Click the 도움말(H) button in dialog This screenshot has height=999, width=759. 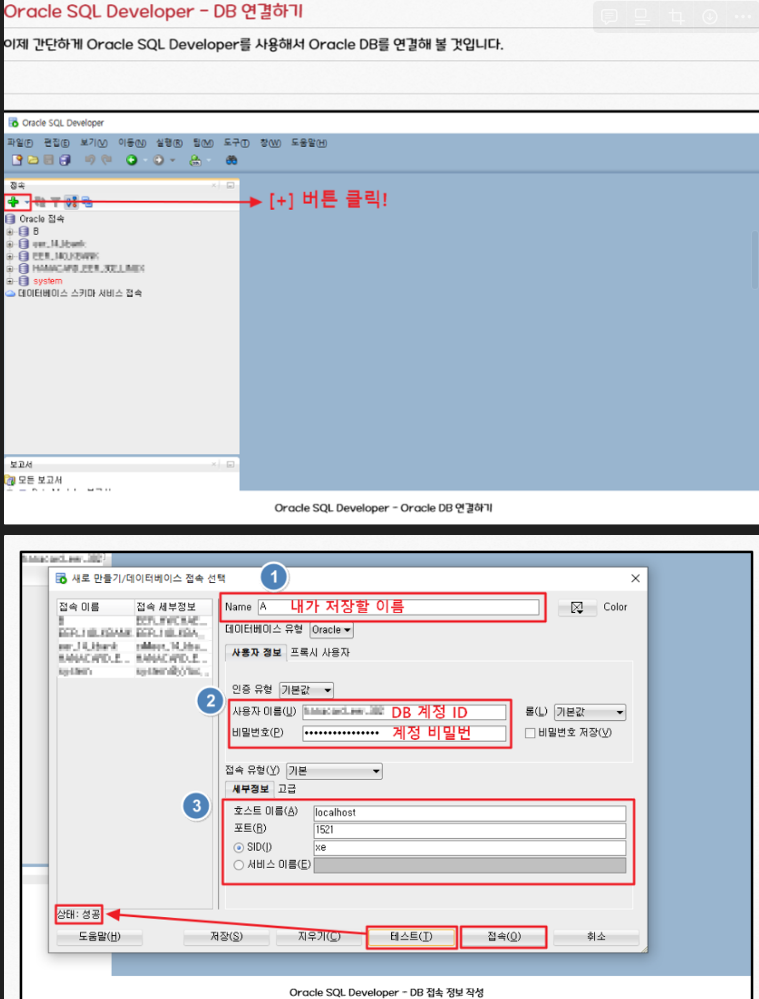(99, 937)
